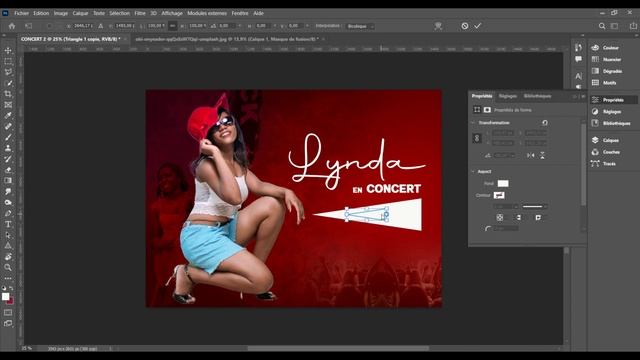Open the stroke caps dropdown
Viewport: 640px width, 360px height.
[x=519, y=218]
